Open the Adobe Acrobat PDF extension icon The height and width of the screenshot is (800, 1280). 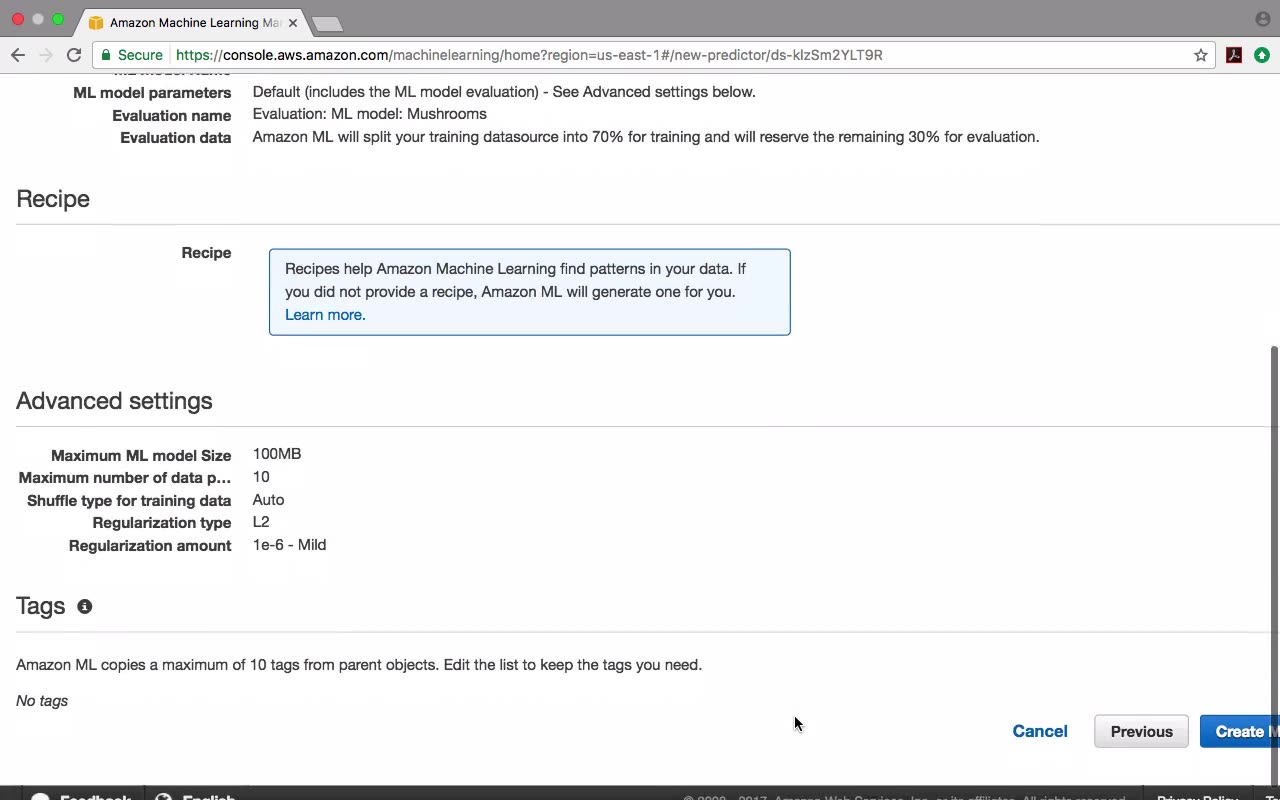click(1234, 55)
